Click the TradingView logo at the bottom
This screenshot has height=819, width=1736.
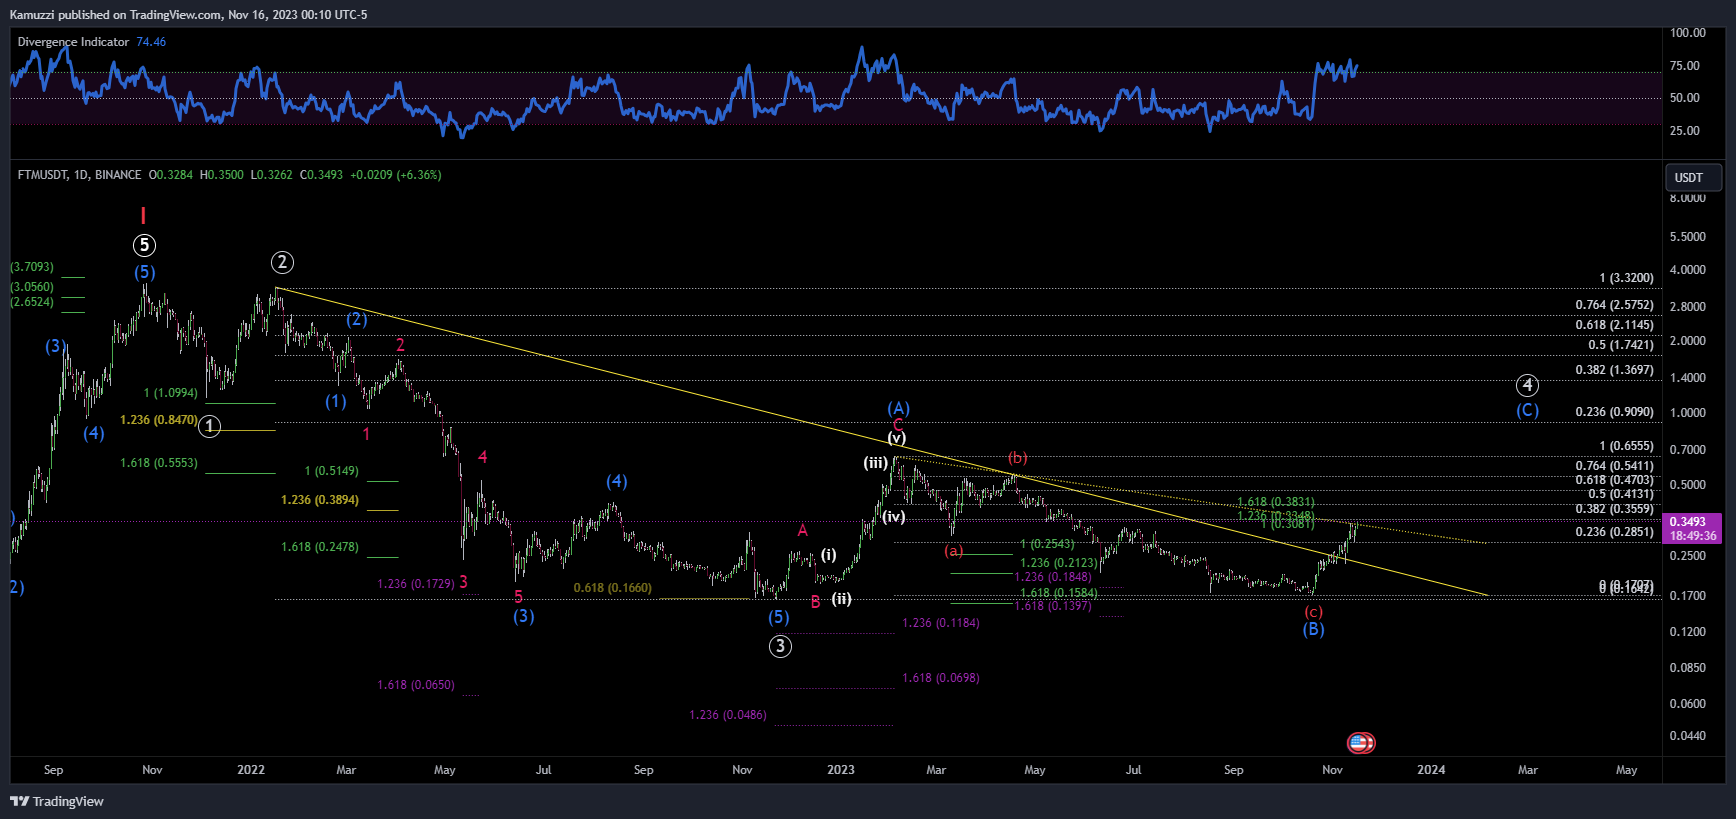(x=57, y=801)
